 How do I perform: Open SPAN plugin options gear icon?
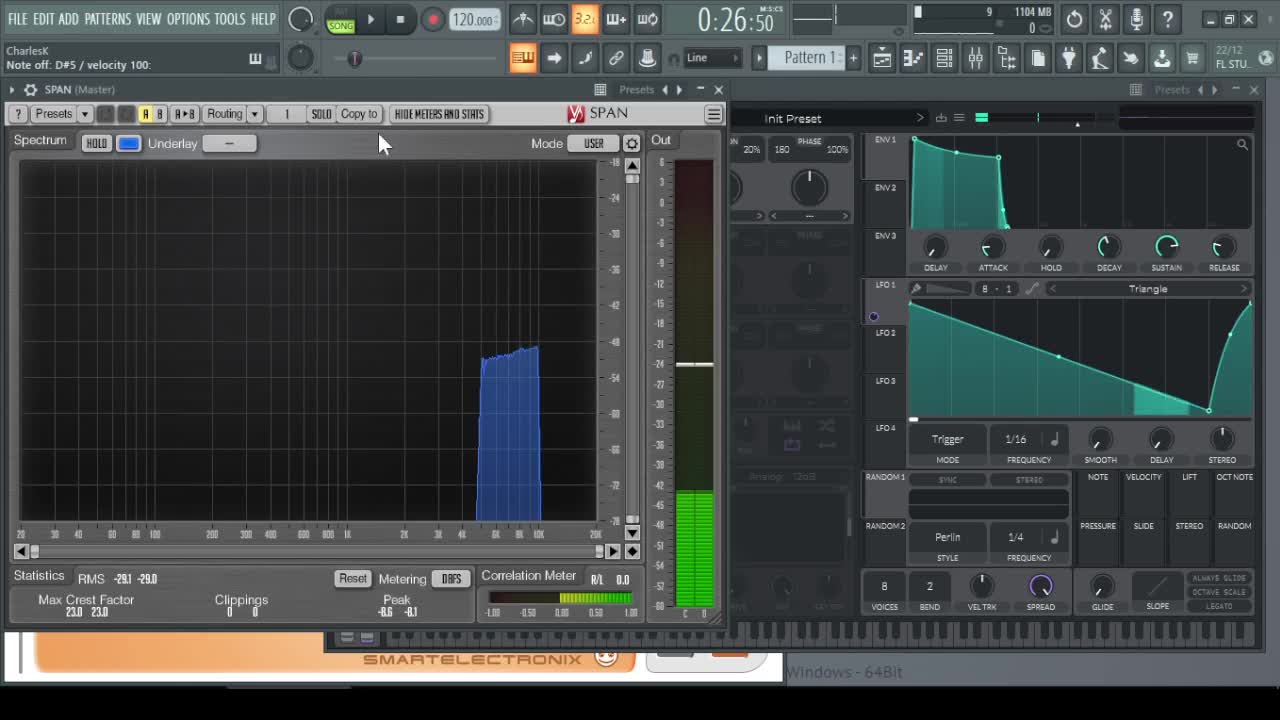[x=30, y=90]
